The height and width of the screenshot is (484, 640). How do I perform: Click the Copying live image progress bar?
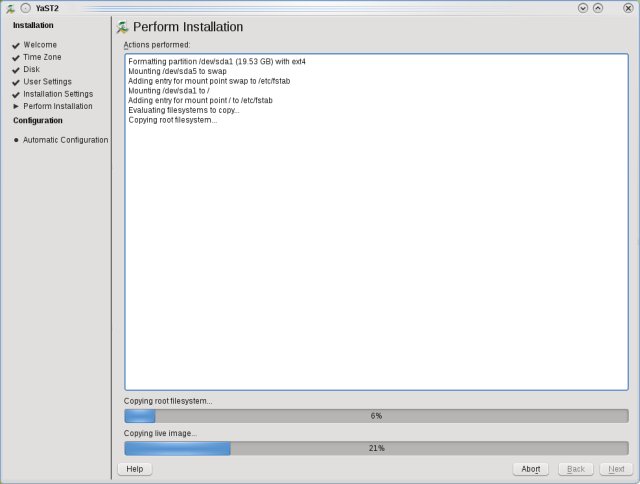[376, 448]
